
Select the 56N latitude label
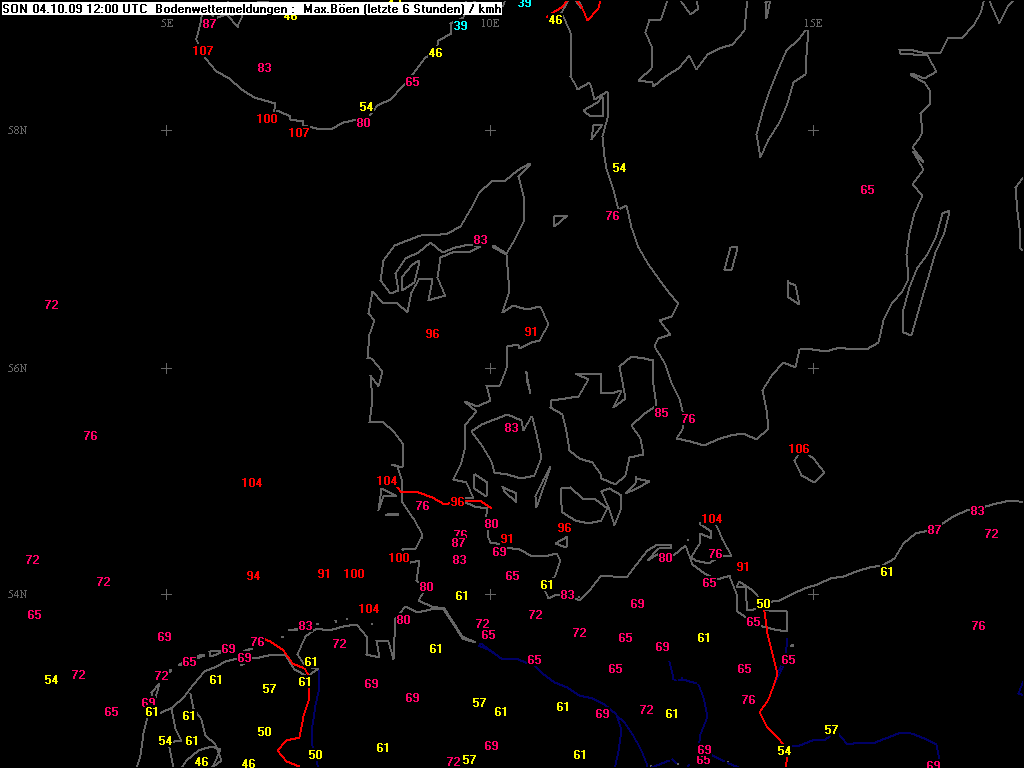[x=17, y=369]
